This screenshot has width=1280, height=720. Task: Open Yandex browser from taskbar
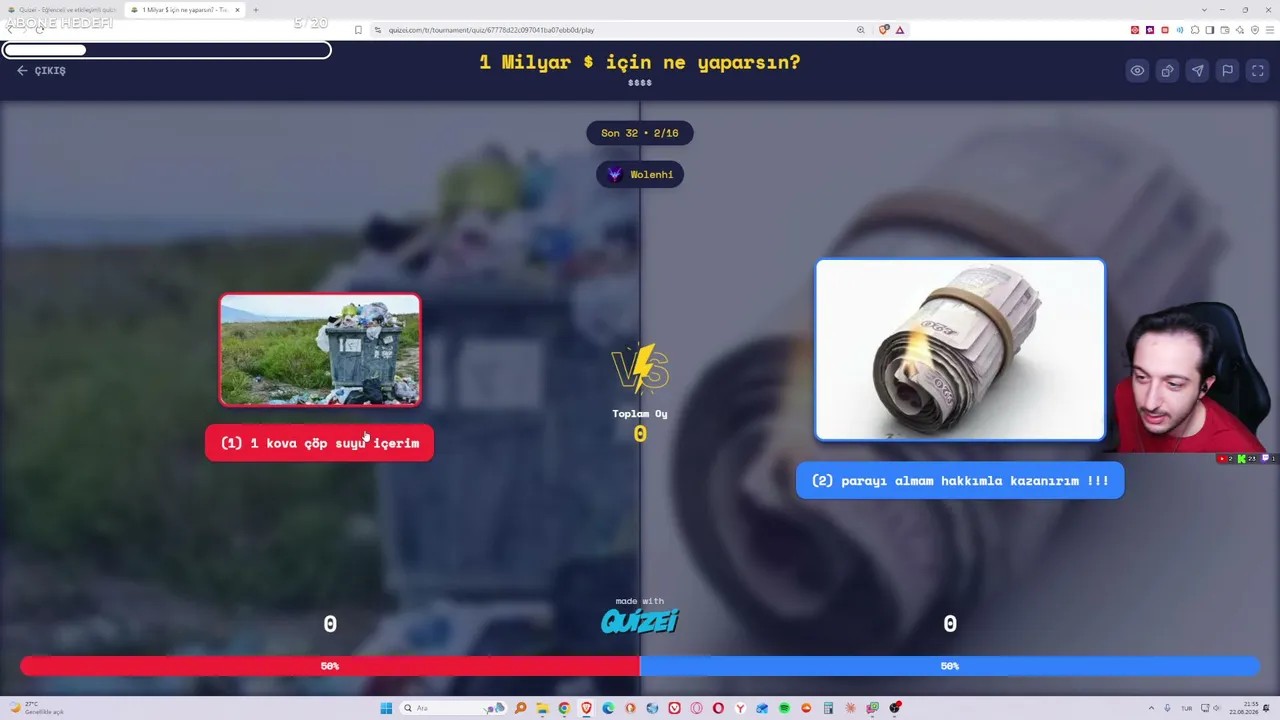point(740,708)
